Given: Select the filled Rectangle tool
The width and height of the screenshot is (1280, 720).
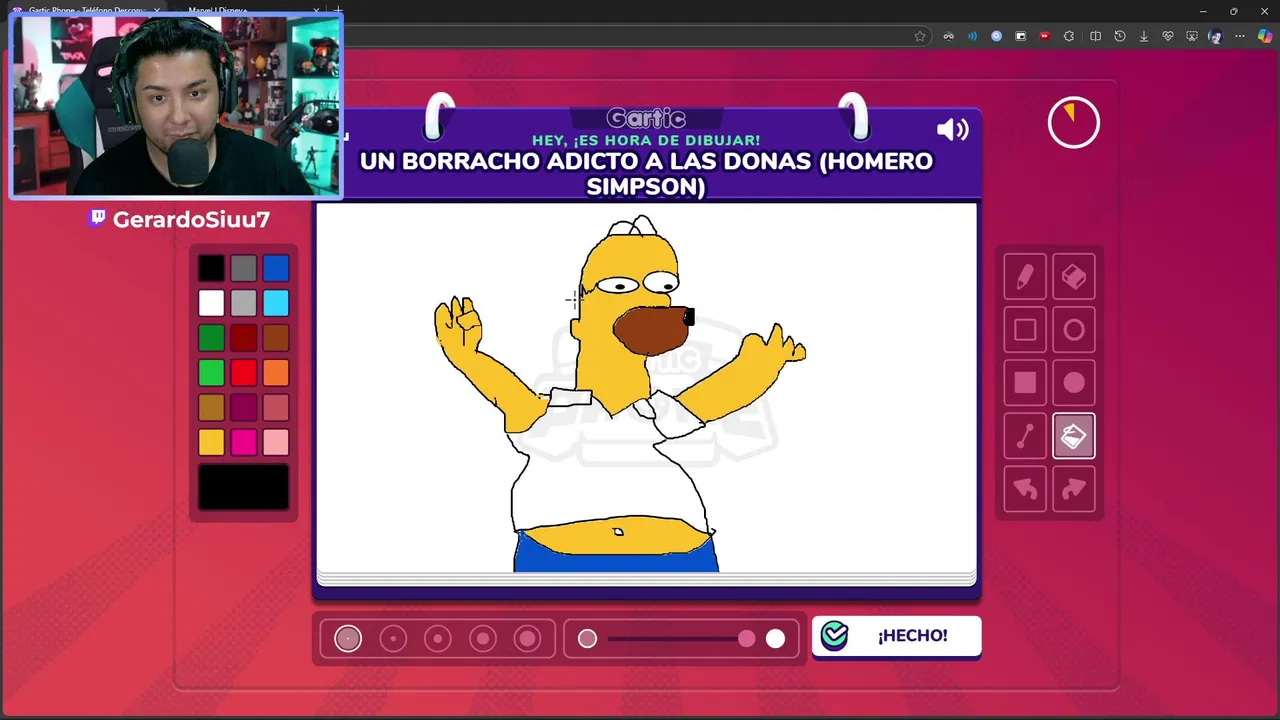Looking at the screenshot, I should click(x=1025, y=383).
